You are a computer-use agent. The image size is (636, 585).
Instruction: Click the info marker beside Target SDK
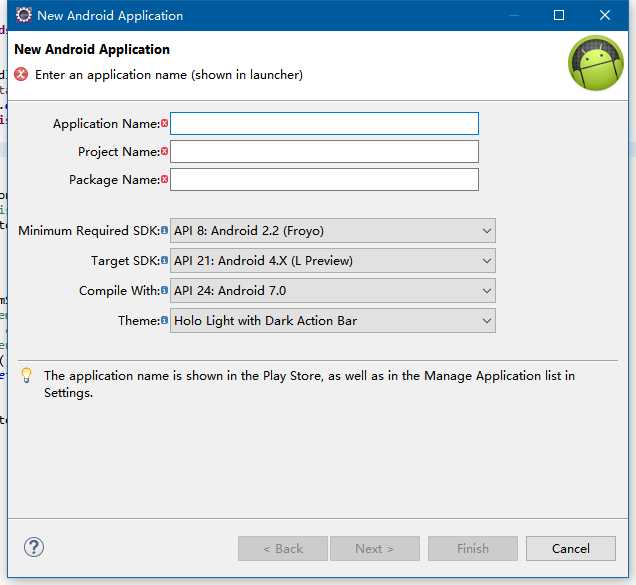point(164,260)
